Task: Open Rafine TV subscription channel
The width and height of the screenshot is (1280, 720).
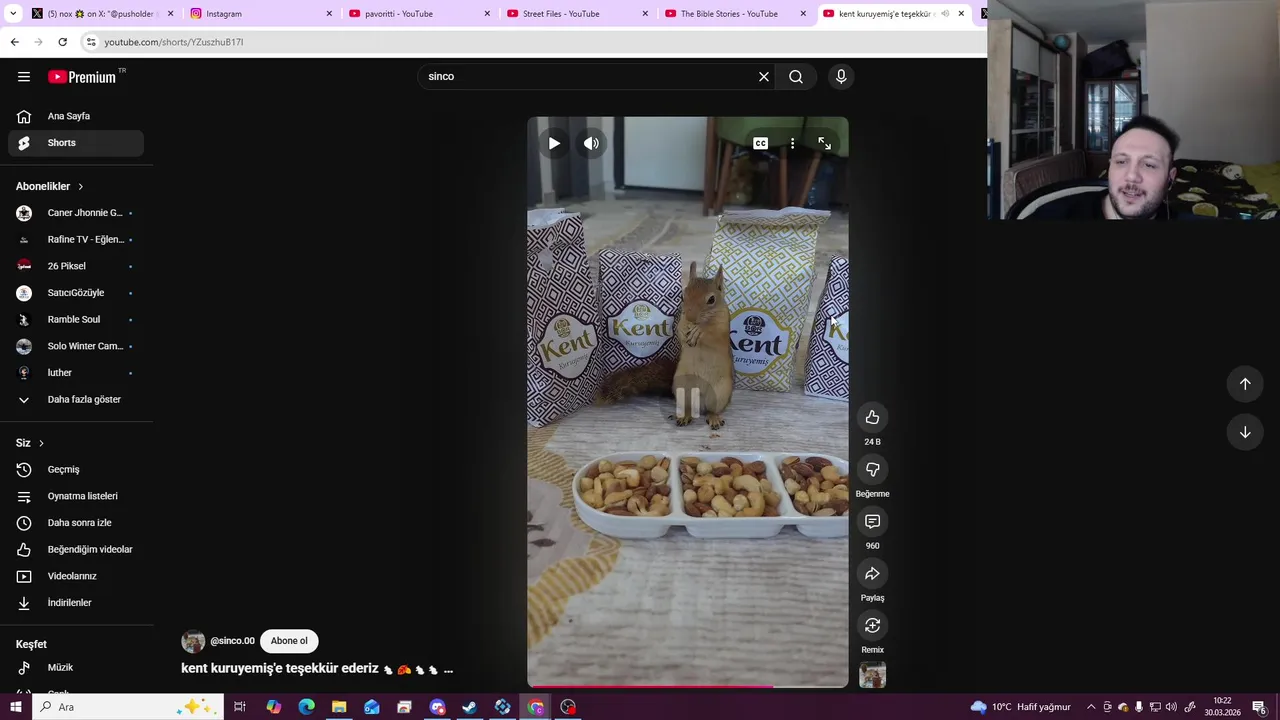Action: 76,240
